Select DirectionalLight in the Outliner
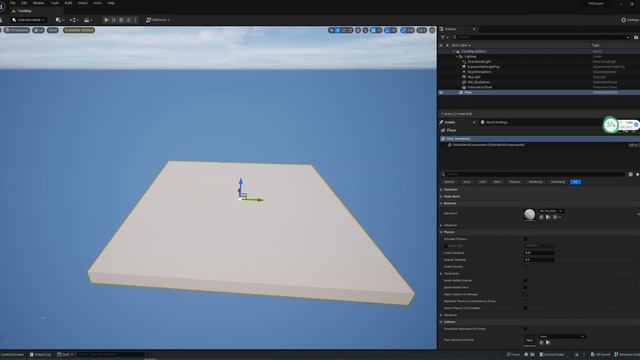 pyautogui.click(x=479, y=62)
